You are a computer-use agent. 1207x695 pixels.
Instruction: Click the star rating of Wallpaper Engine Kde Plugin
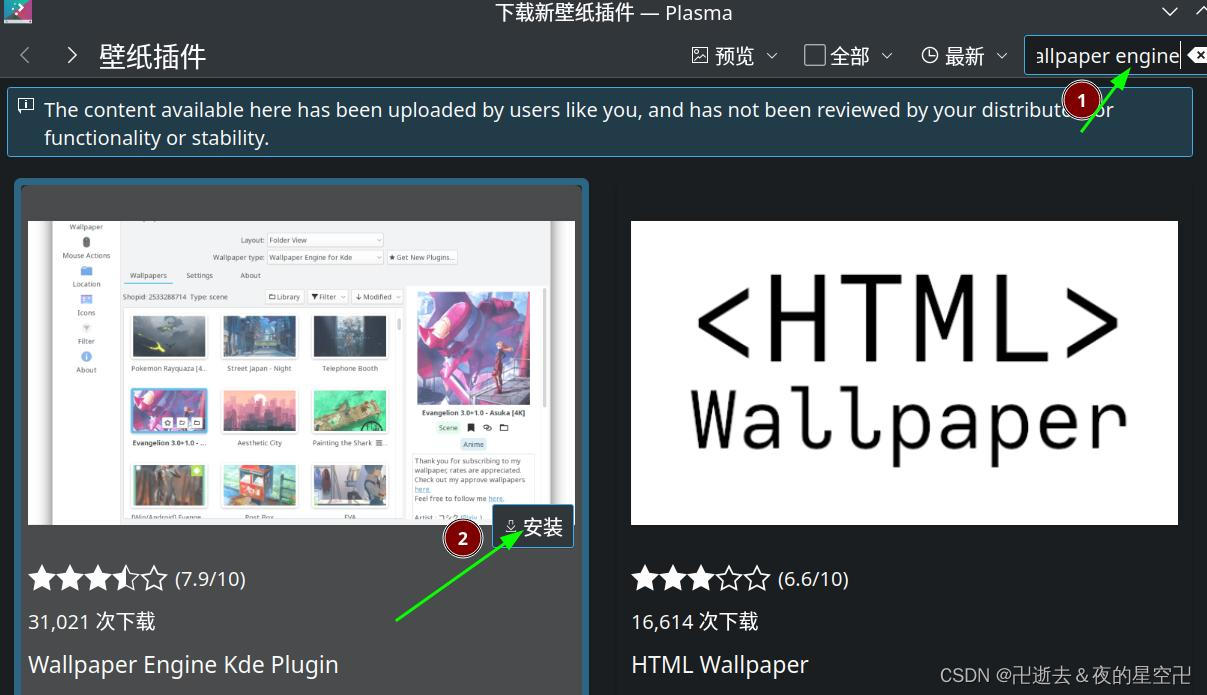(x=98, y=578)
